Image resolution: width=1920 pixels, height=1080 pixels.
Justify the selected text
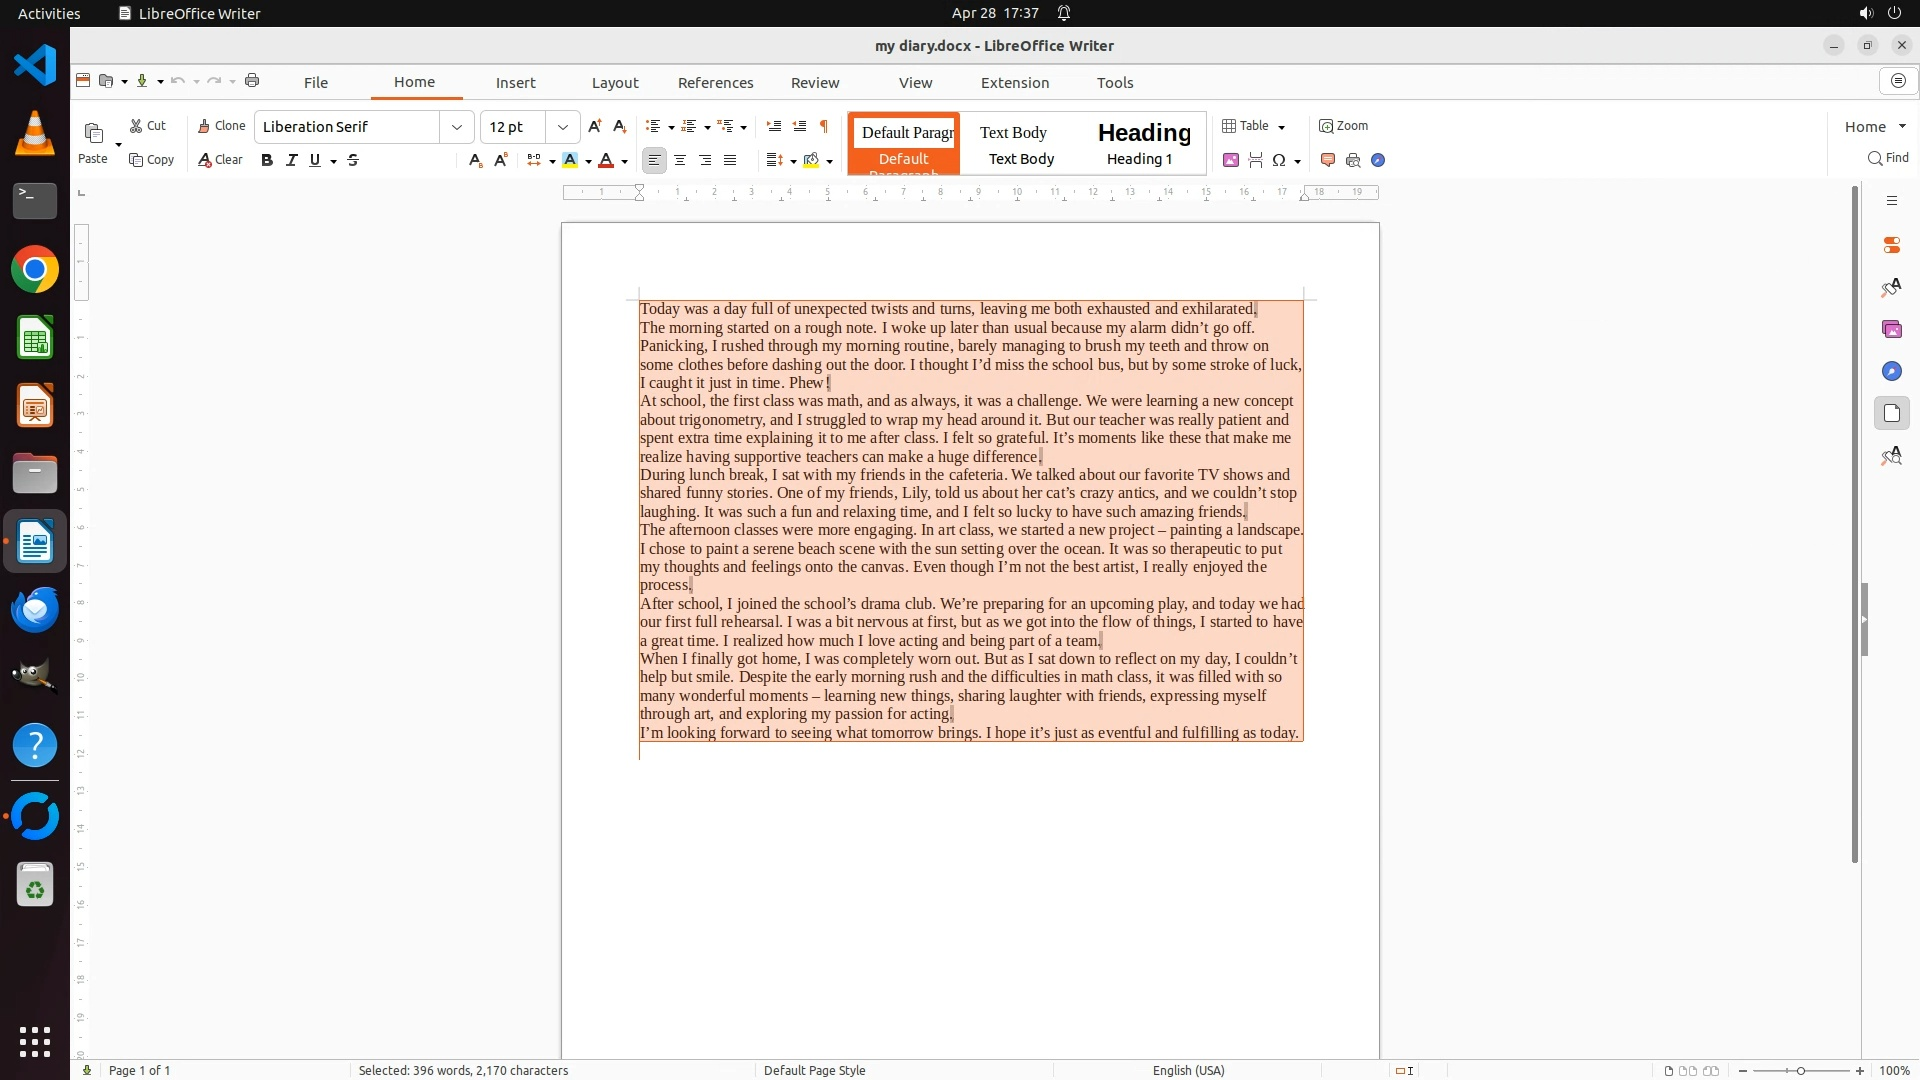coord(730,160)
